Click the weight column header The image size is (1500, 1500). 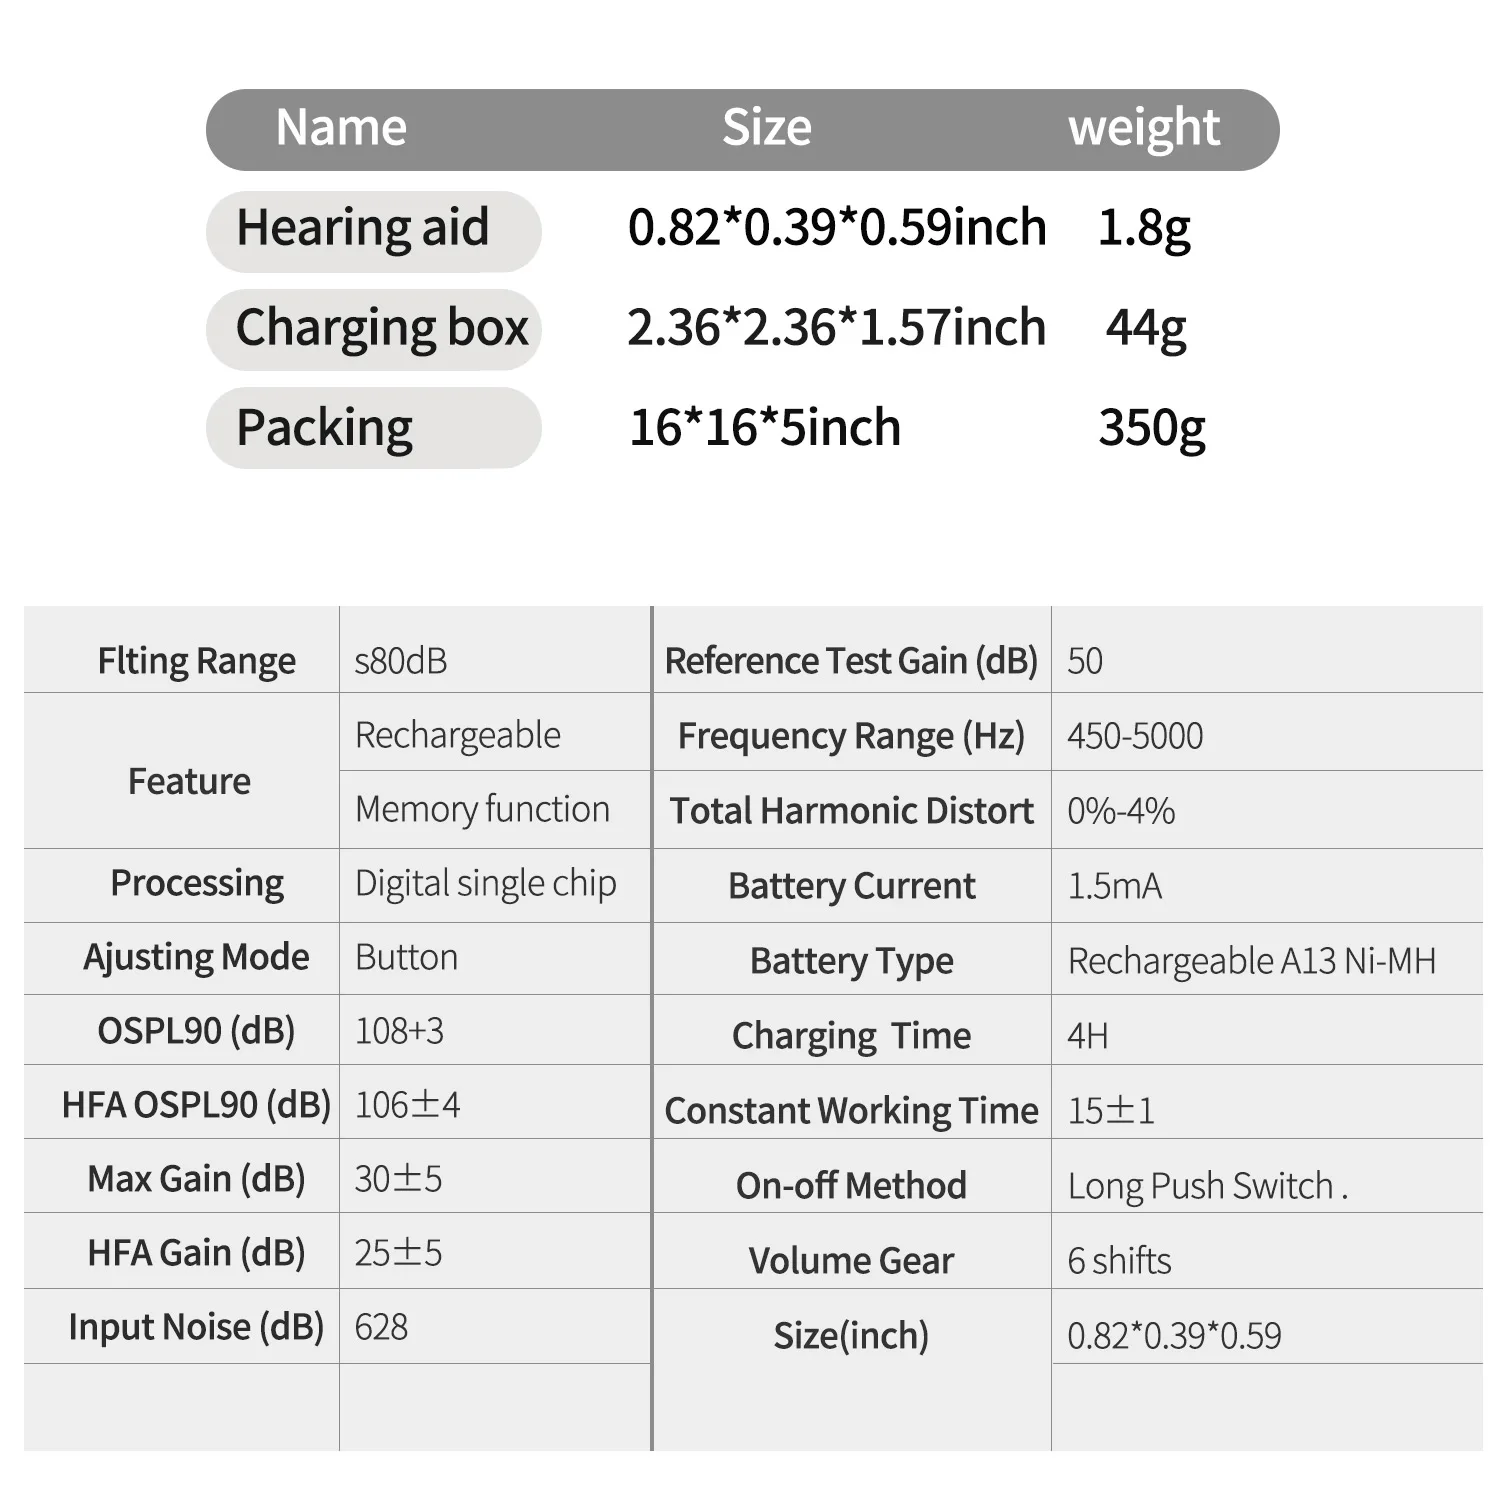point(1144,128)
